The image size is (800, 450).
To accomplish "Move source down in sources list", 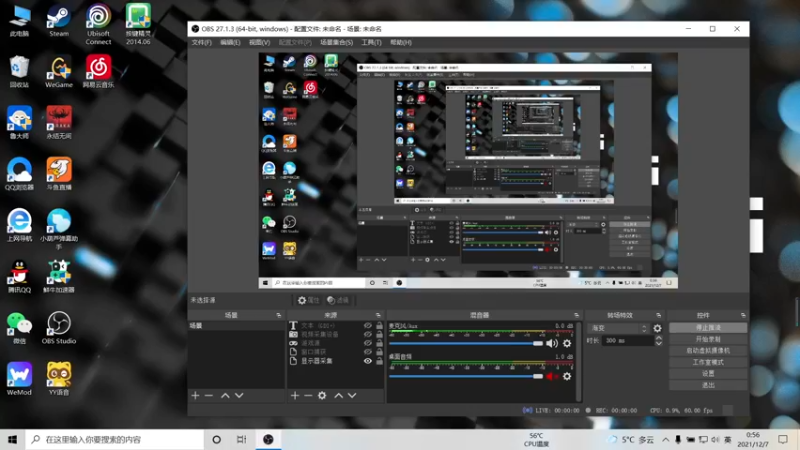I will tap(352, 395).
